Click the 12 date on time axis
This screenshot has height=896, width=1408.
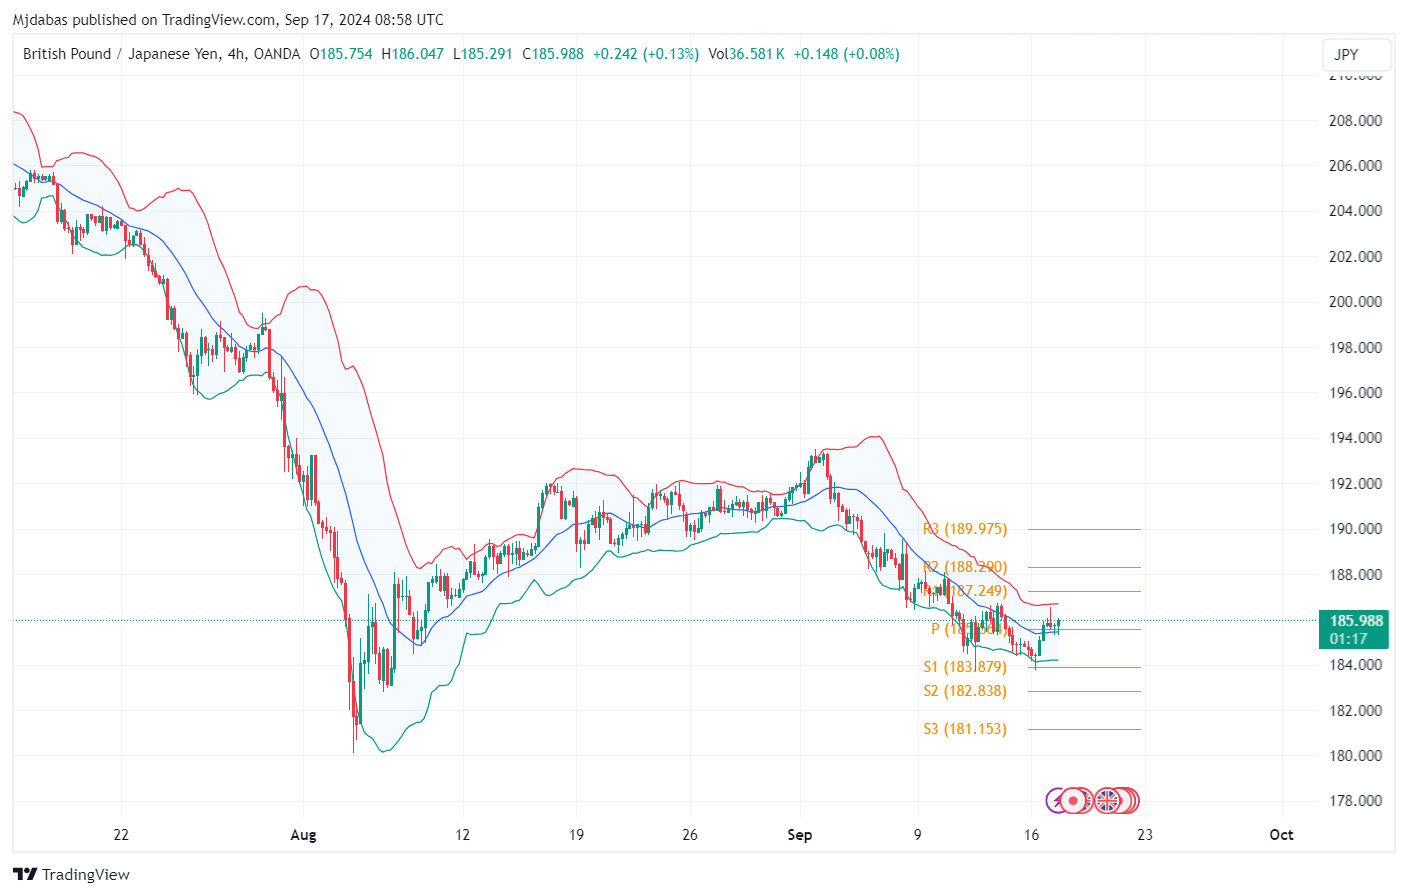[x=462, y=835]
